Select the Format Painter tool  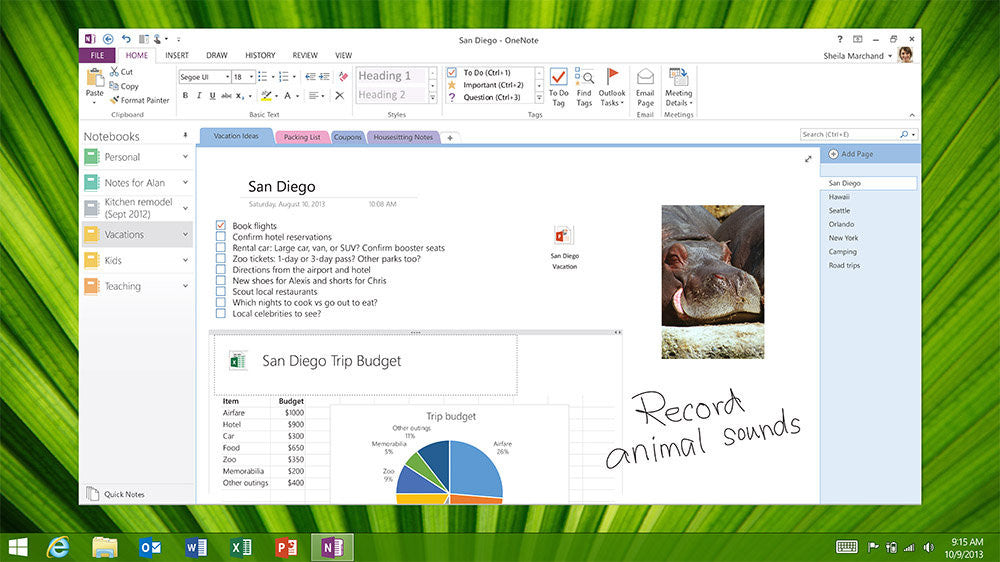tap(140, 100)
